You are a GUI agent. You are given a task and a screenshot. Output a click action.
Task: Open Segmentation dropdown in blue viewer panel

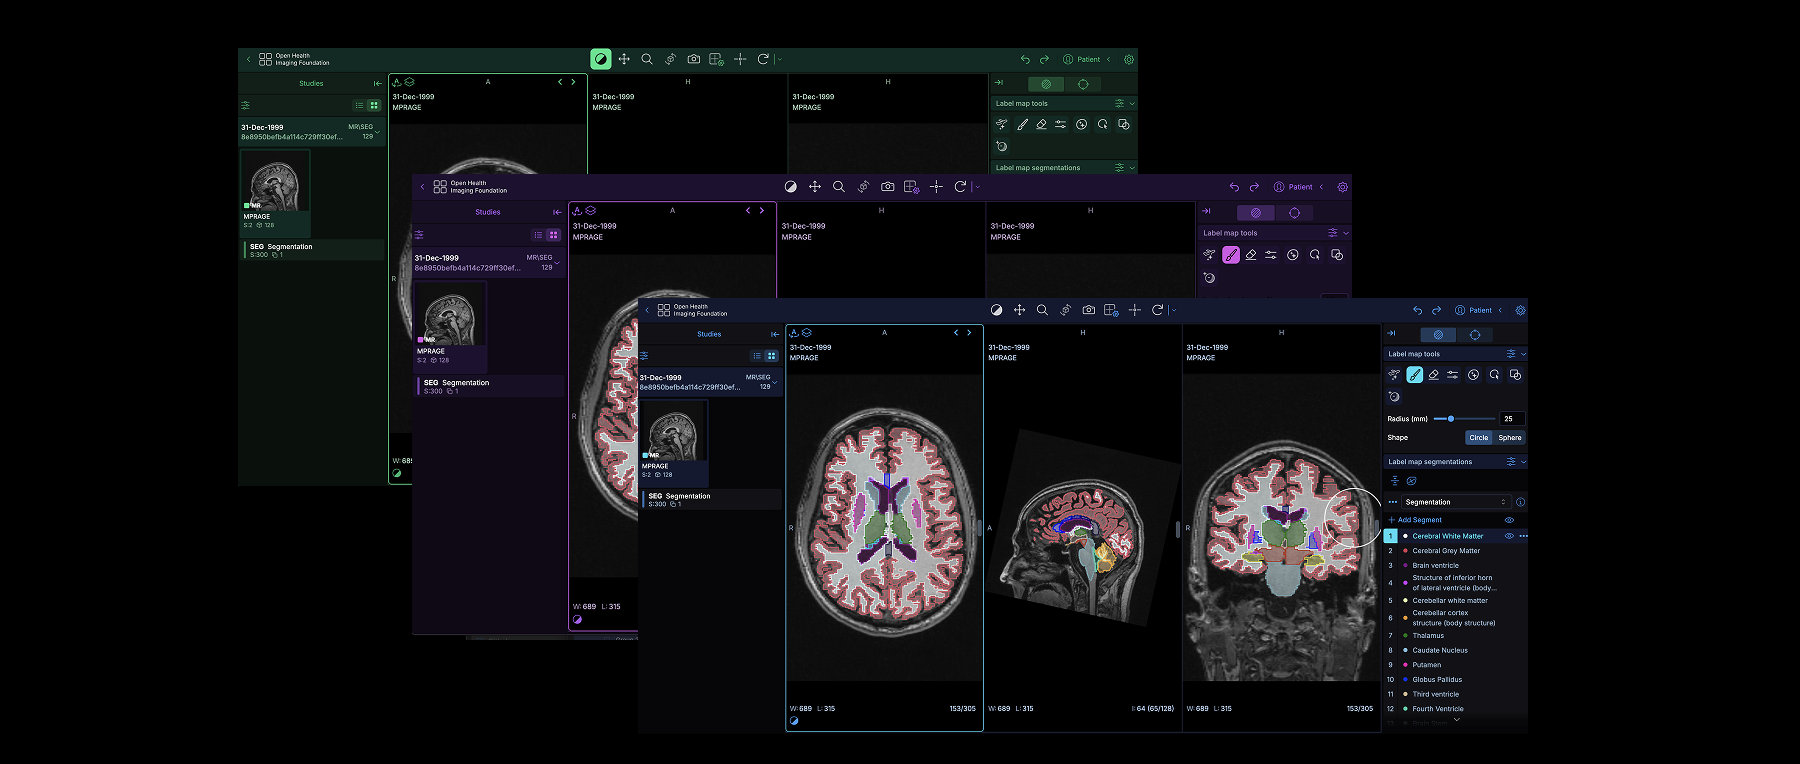click(1455, 502)
